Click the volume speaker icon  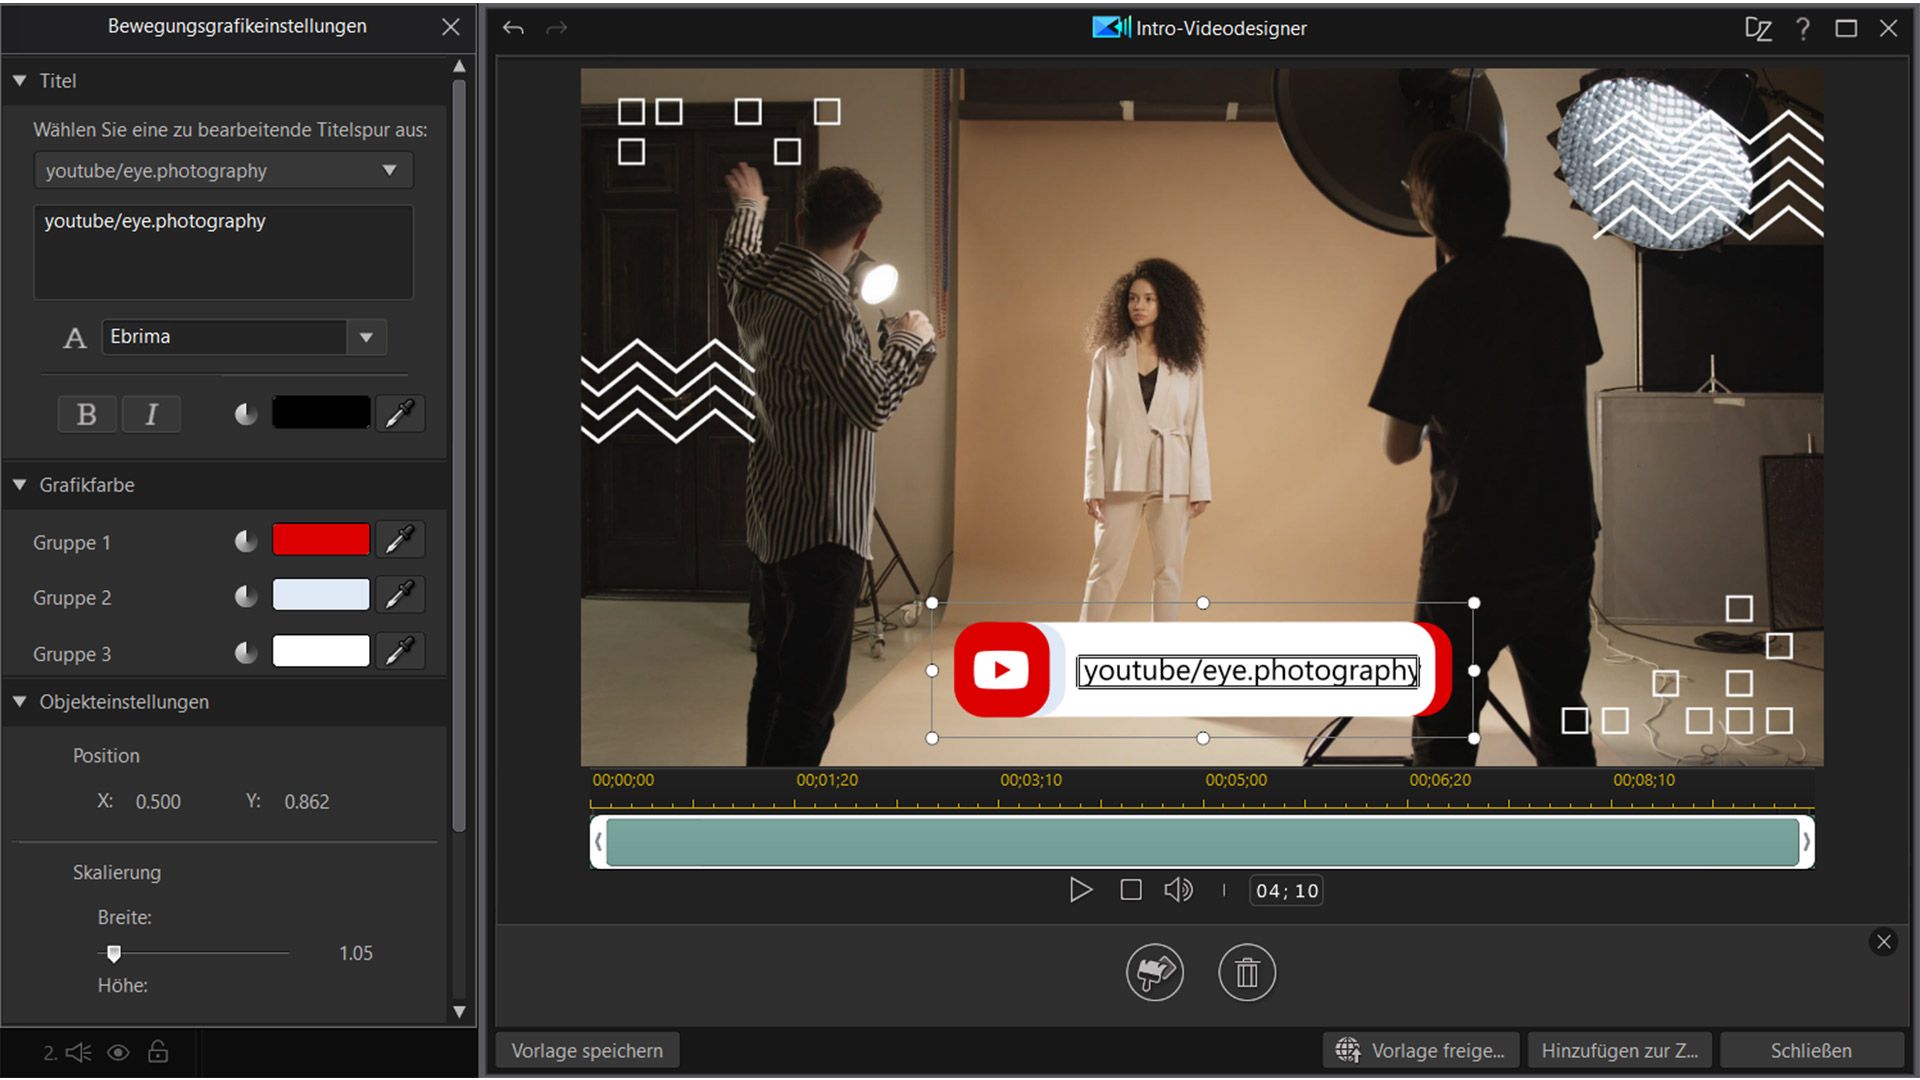pos(1178,890)
